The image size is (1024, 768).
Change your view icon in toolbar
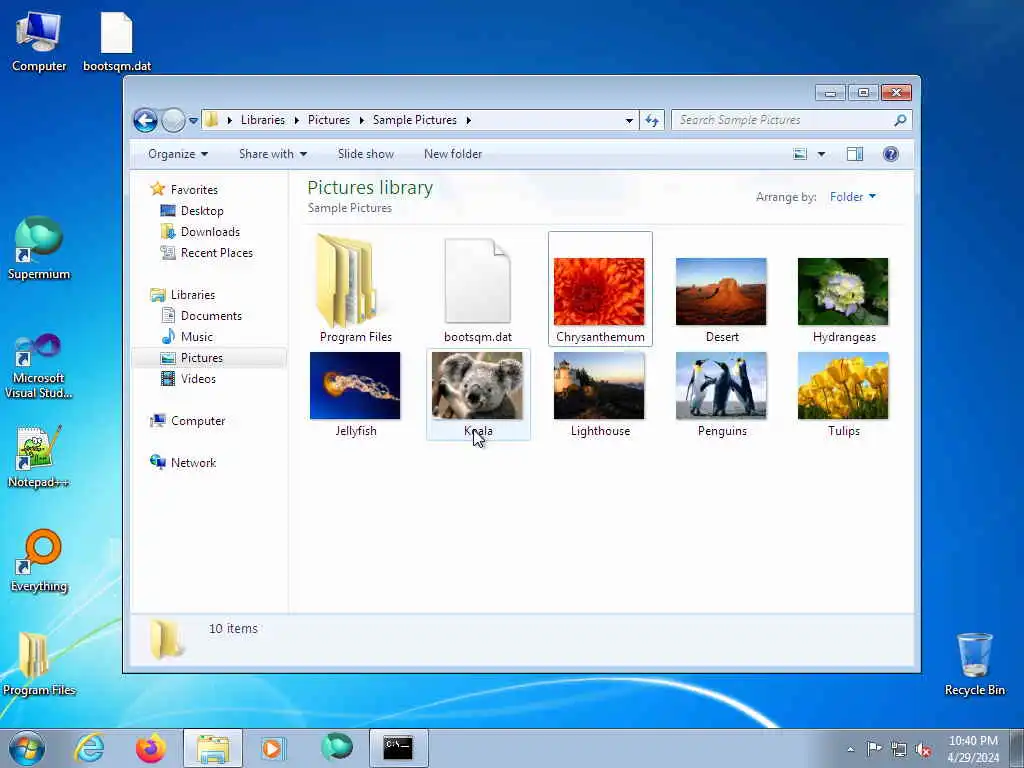click(800, 154)
